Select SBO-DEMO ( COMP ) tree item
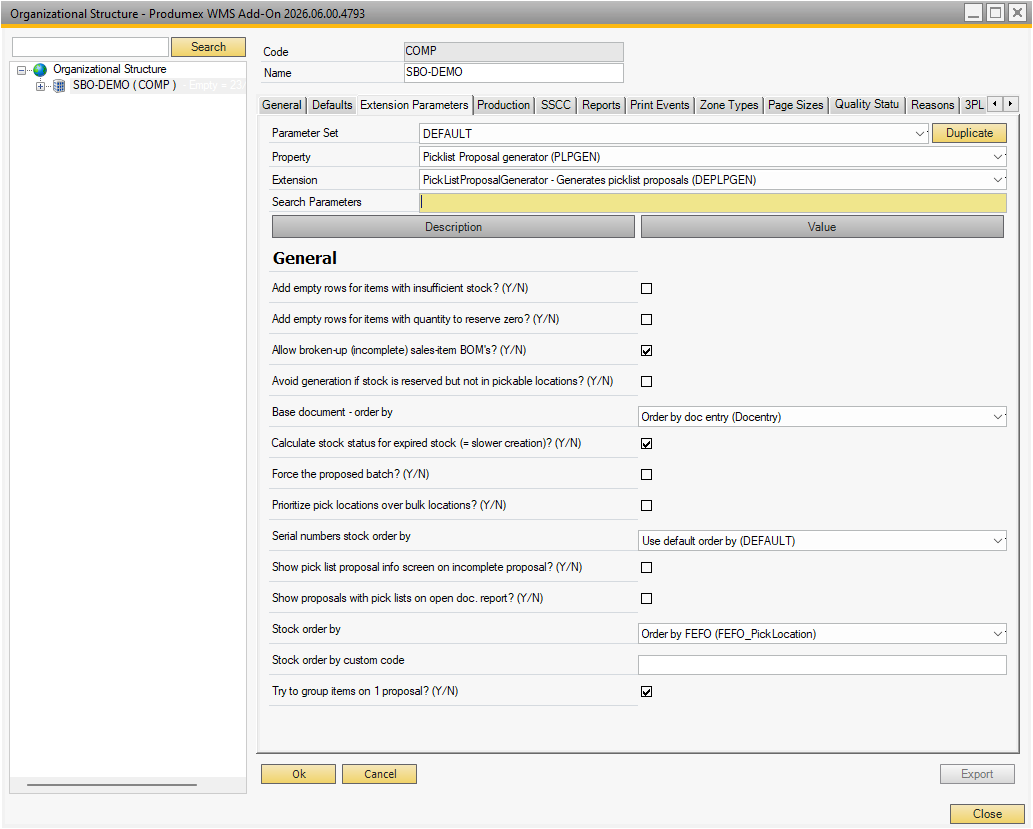The height and width of the screenshot is (829, 1033). coord(125,85)
